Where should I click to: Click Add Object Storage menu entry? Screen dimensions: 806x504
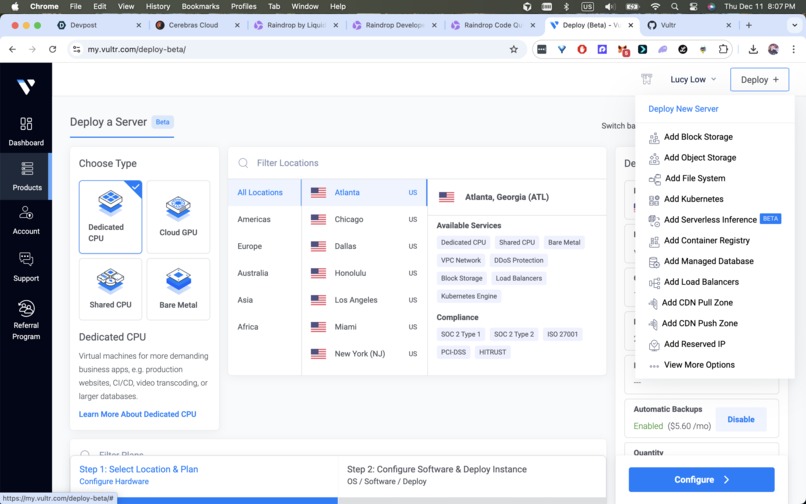click(700, 157)
